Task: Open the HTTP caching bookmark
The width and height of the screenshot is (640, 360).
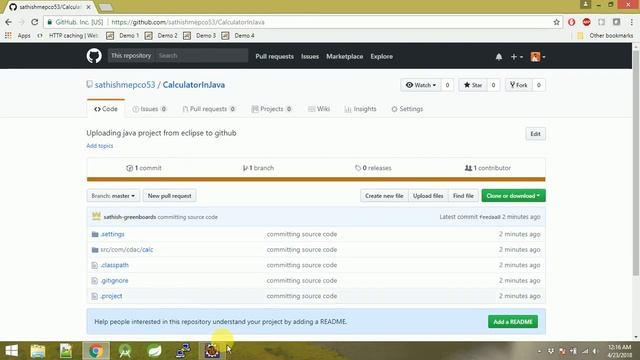Action: click(x=68, y=36)
